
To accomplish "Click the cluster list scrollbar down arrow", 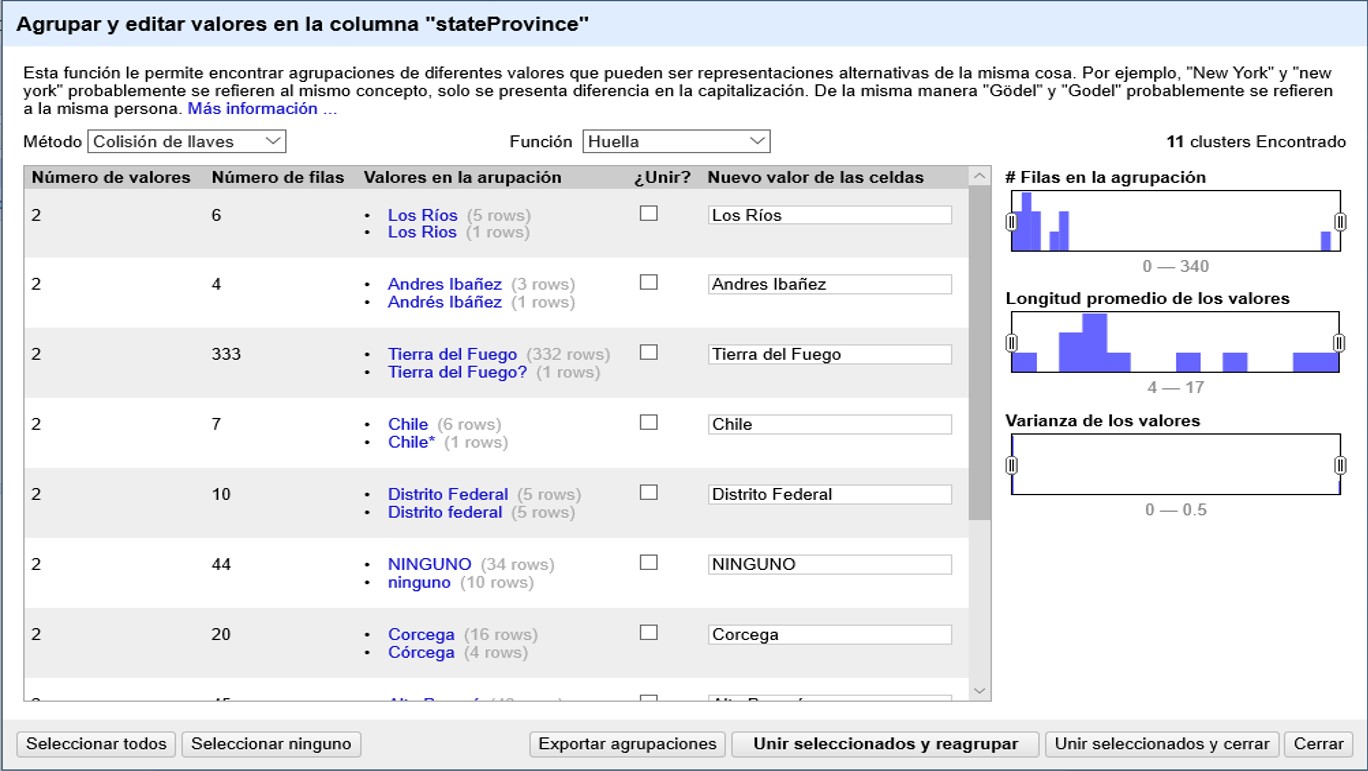I will coord(979,690).
